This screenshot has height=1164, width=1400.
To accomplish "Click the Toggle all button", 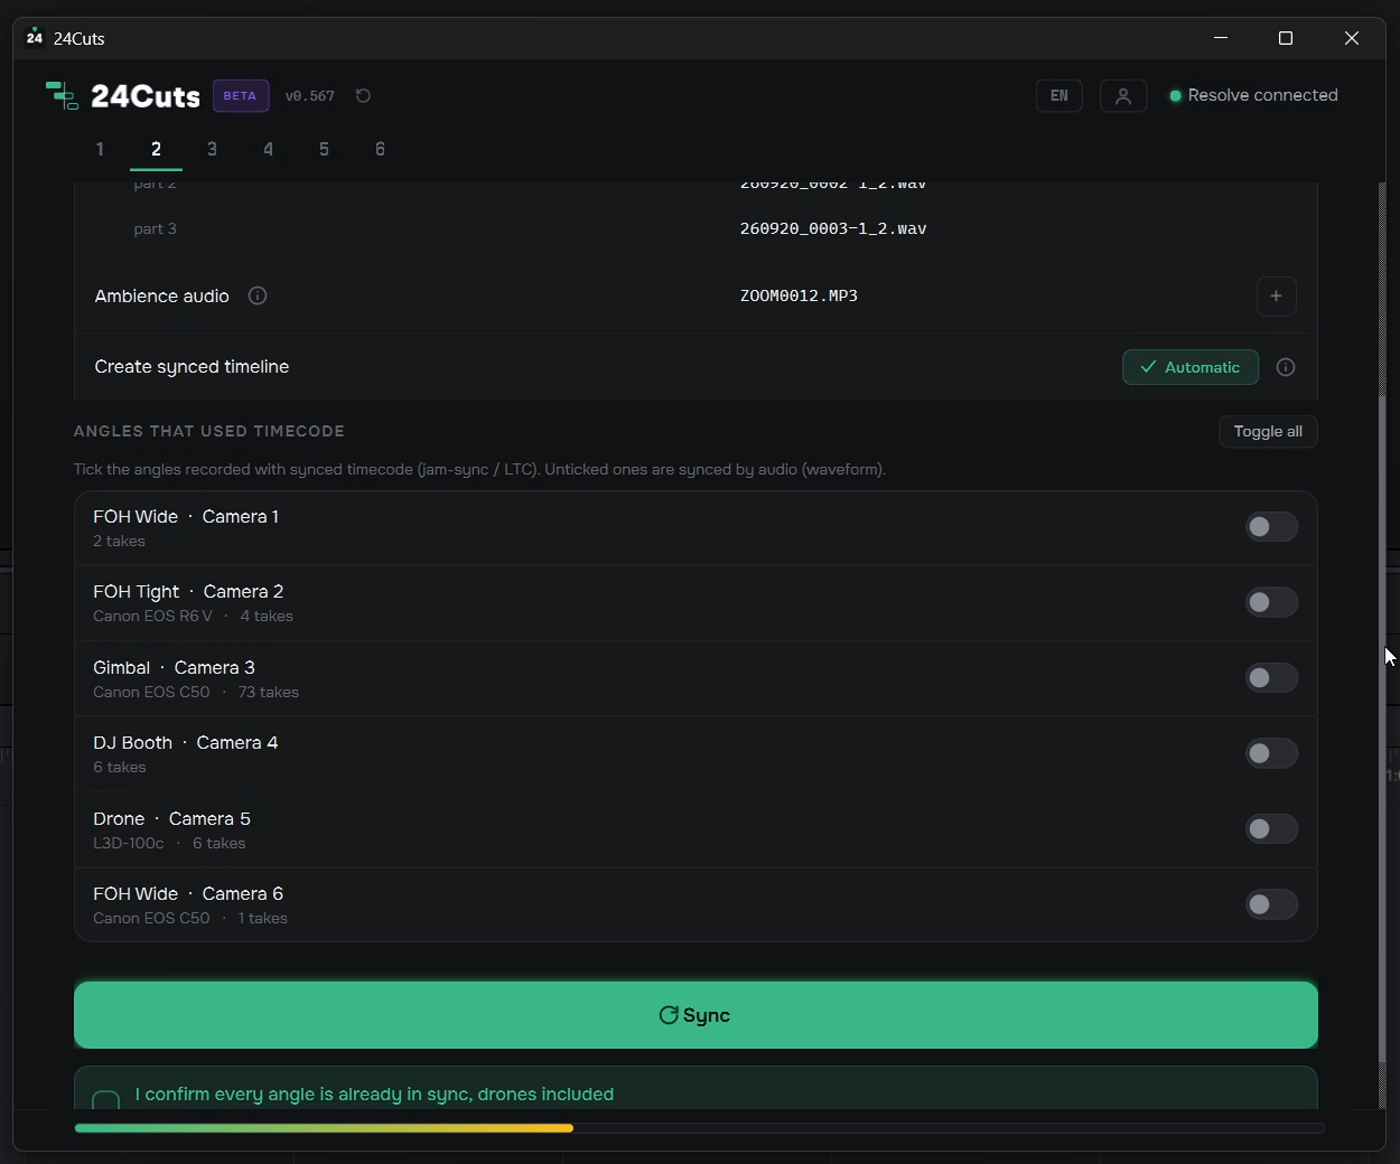I will click(x=1268, y=431).
